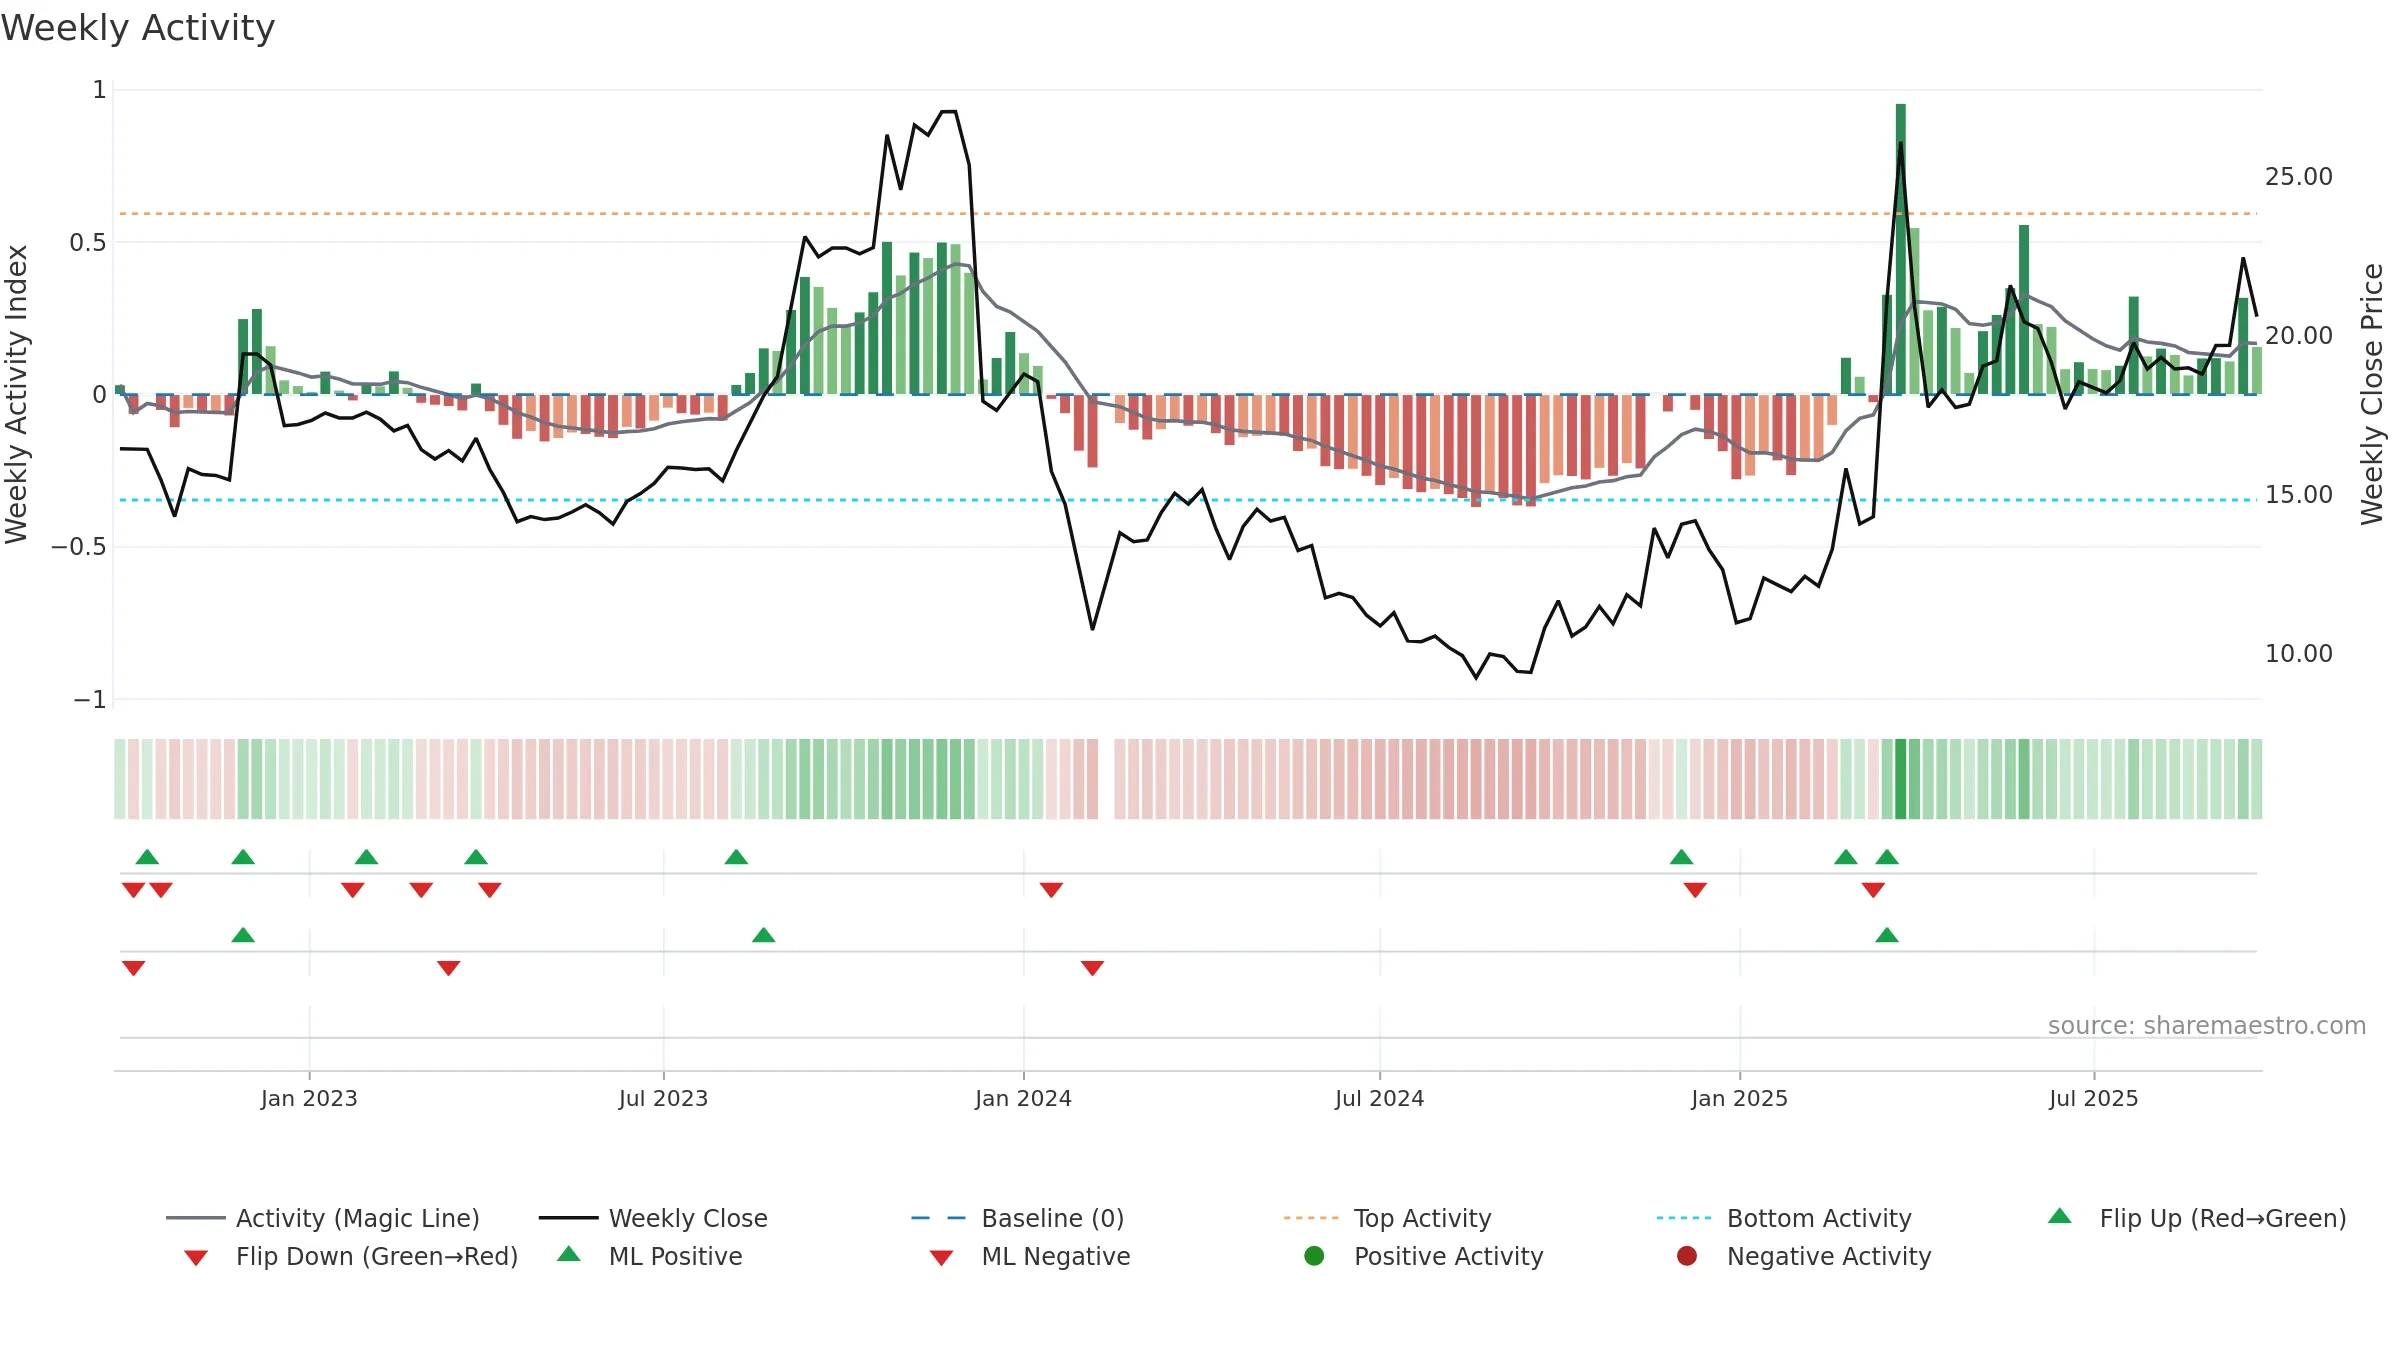This screenshot has width=2400, height=1350.
Task: Click the 1 tick at top of index axis
Action: pos(99,89)
